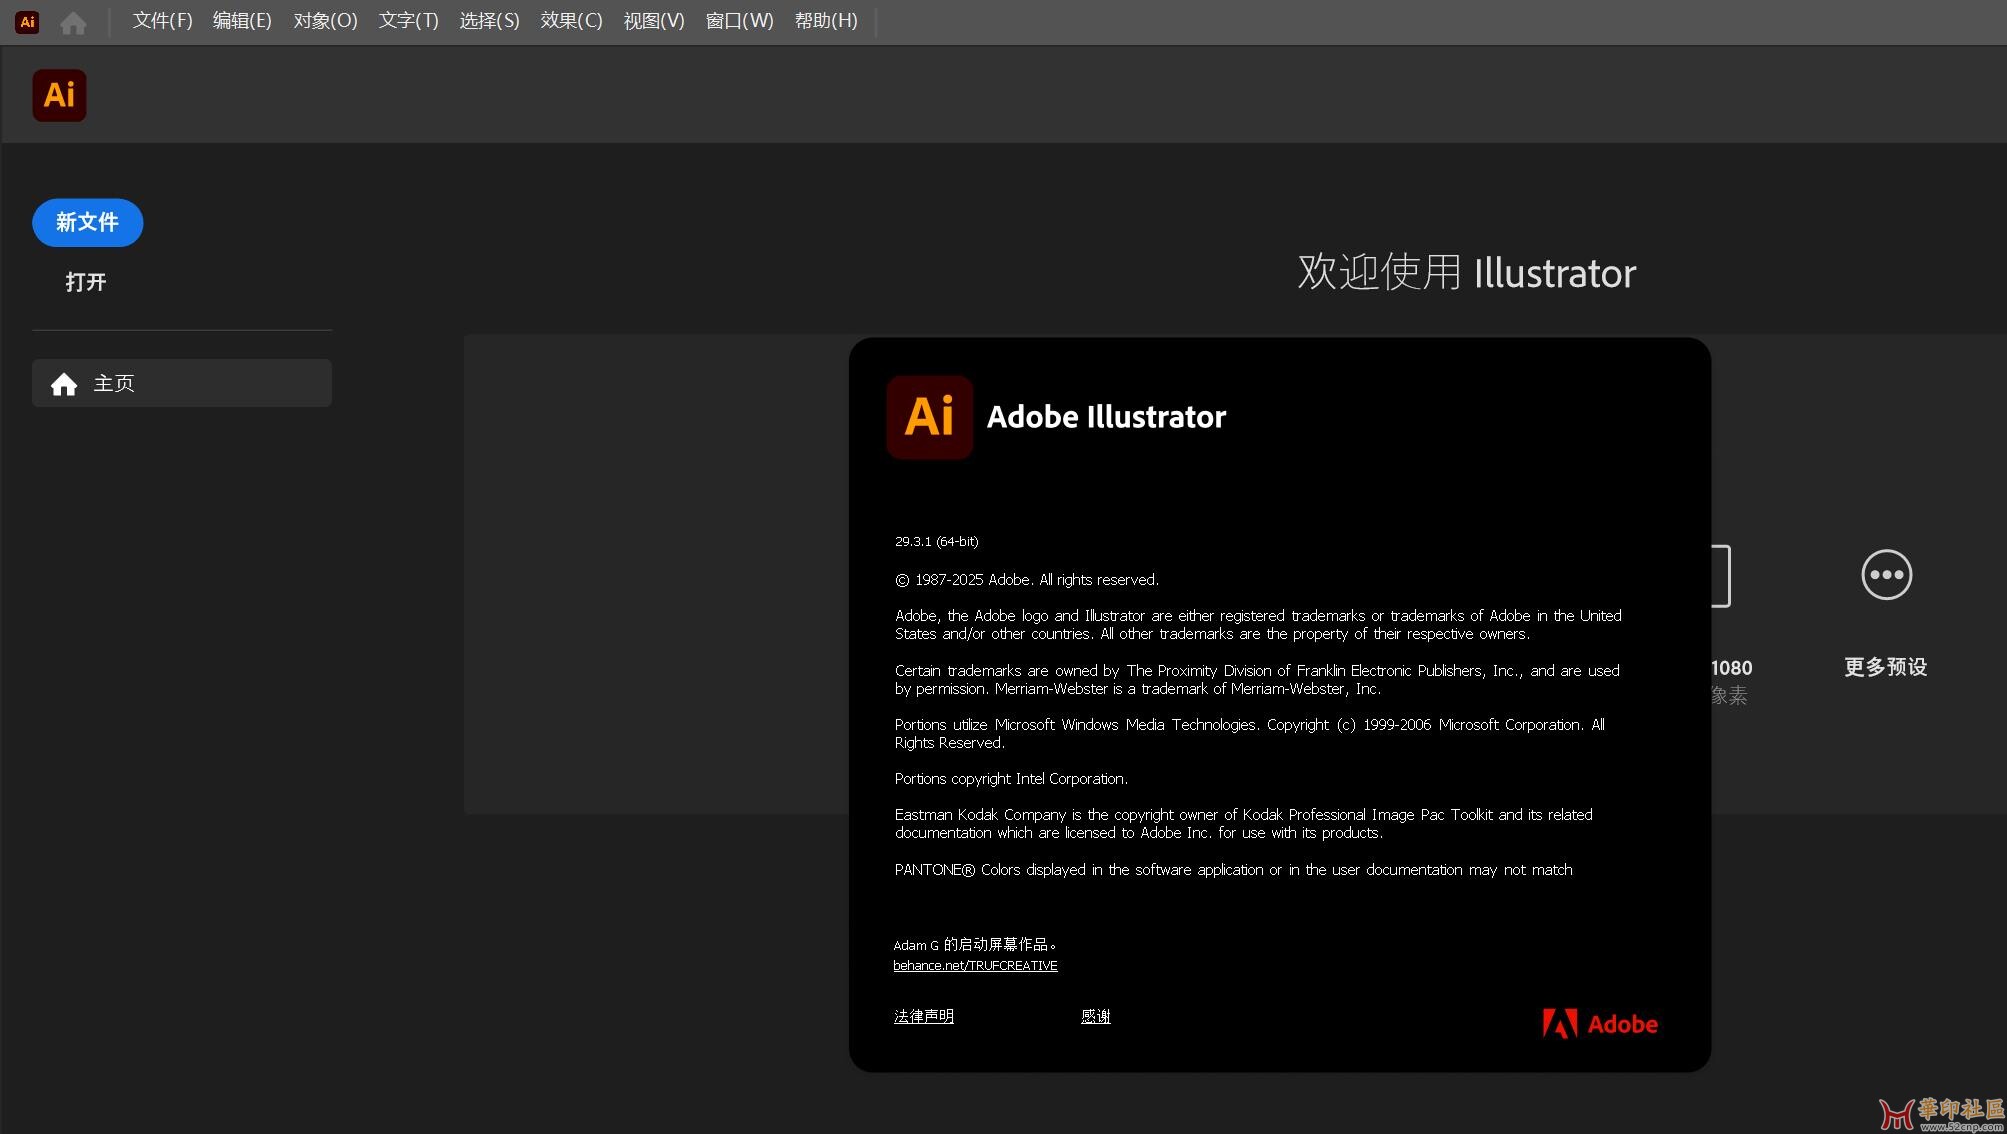
Task: Click the house icon beside 主页
Action: point(64,384)
